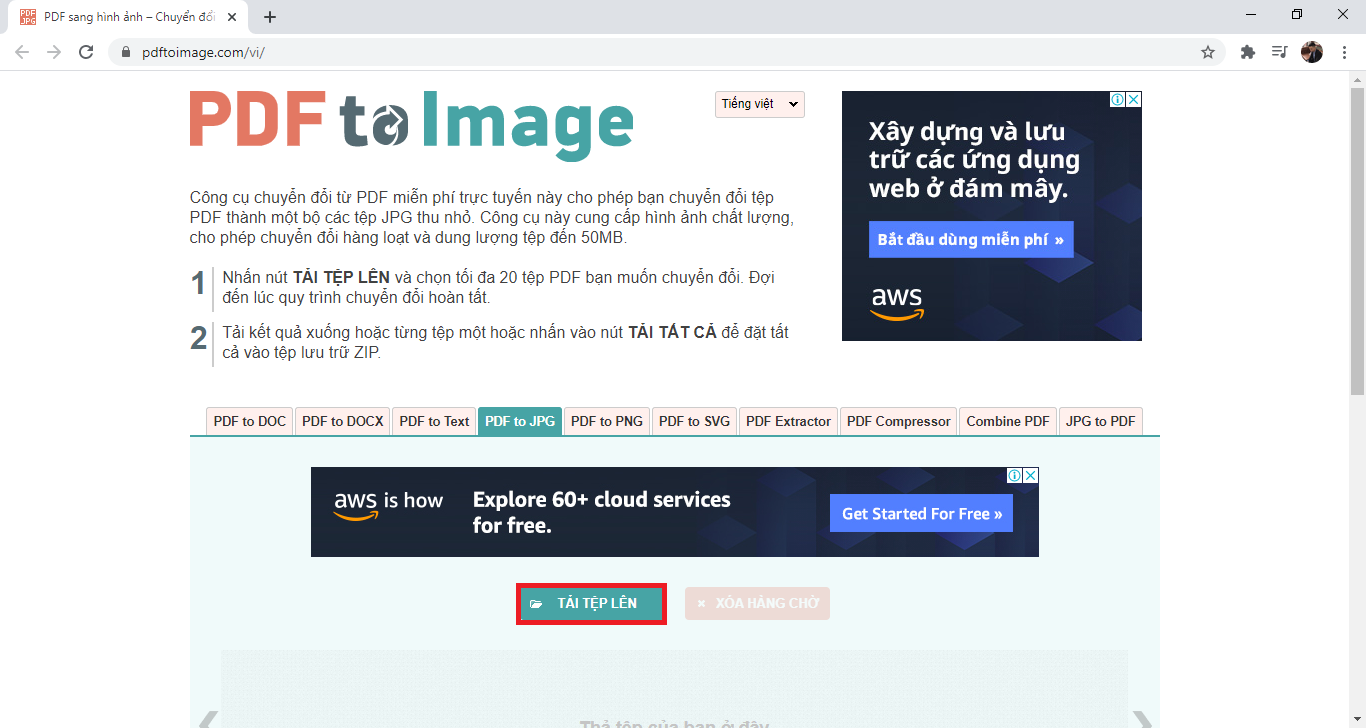1366x728 pixels.
Task: Open the Combine PDF tab
Action: click(1008, 421)
